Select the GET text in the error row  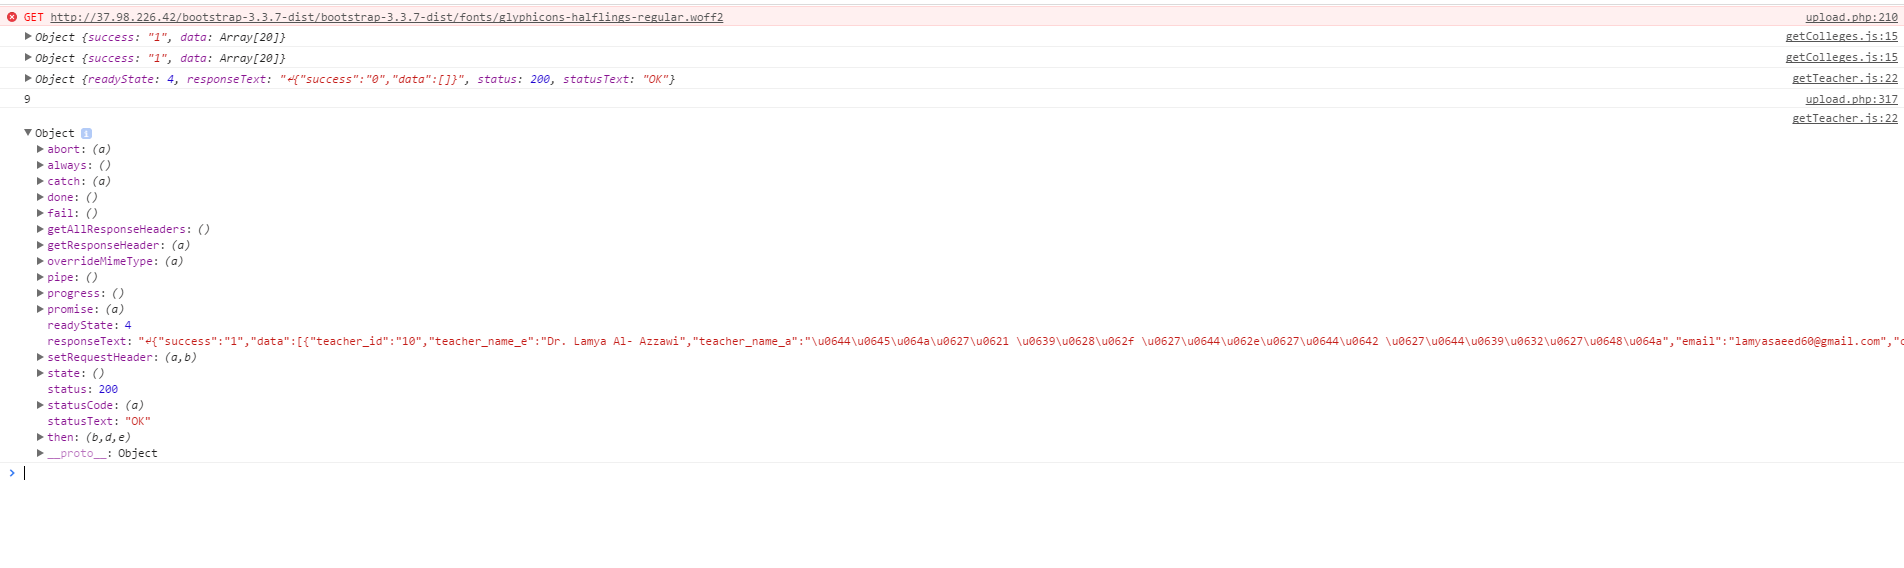pos(34,17)
